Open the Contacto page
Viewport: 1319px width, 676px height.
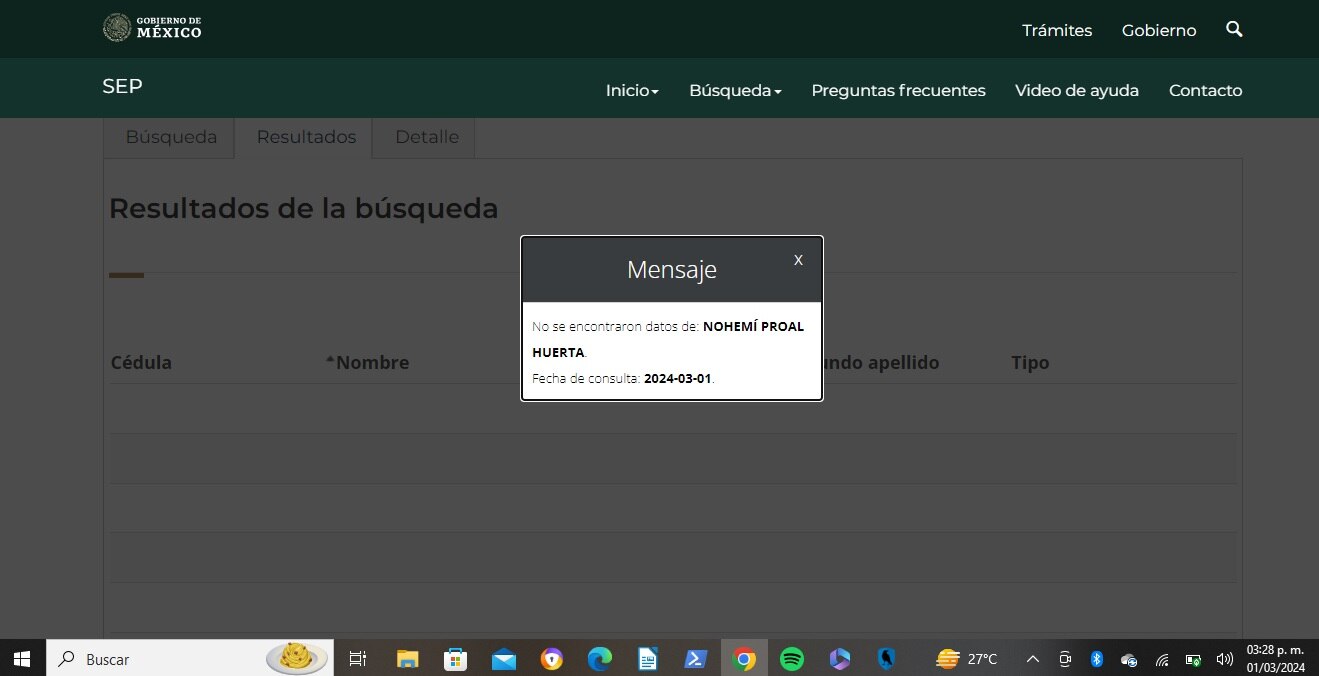point(1205,90)
